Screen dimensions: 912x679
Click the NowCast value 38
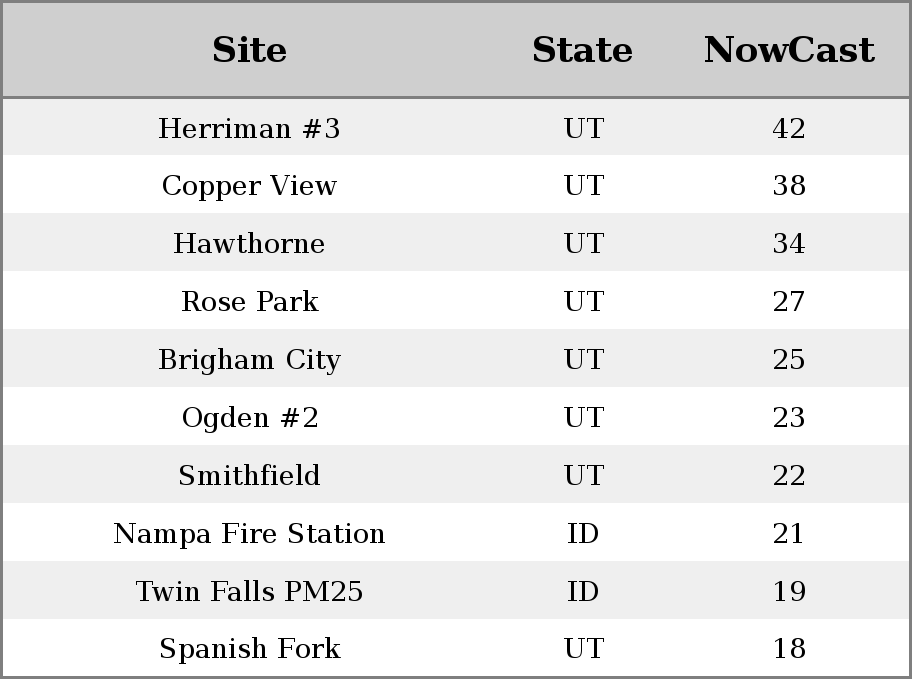coord(789,186)
